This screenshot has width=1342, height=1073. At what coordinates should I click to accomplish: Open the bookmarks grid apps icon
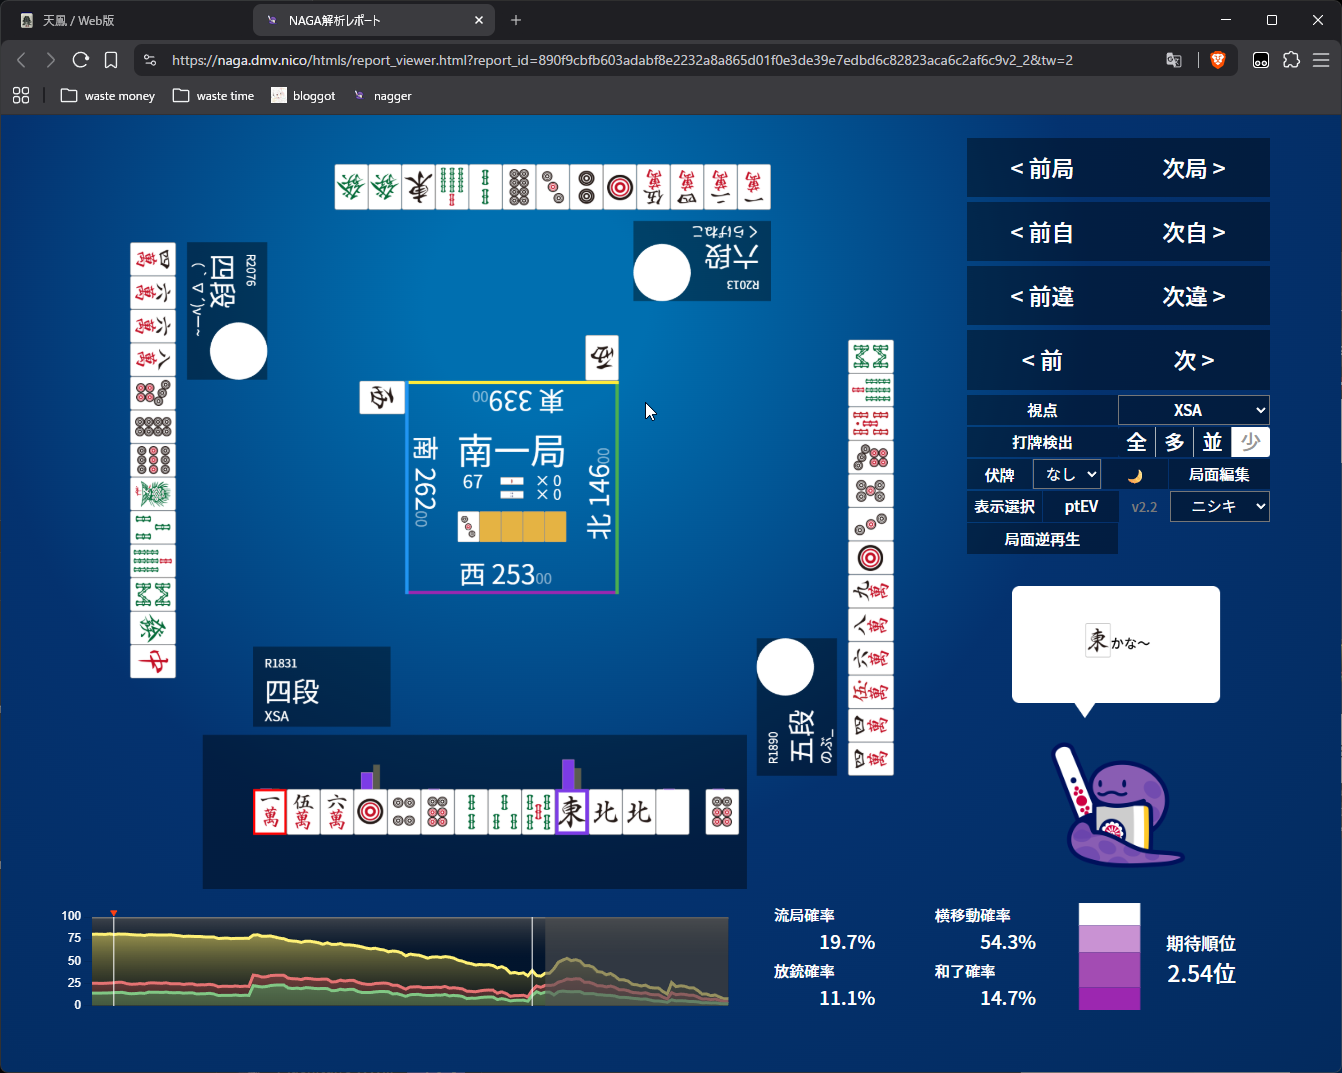pyautogui.click(x=21, y=96)
